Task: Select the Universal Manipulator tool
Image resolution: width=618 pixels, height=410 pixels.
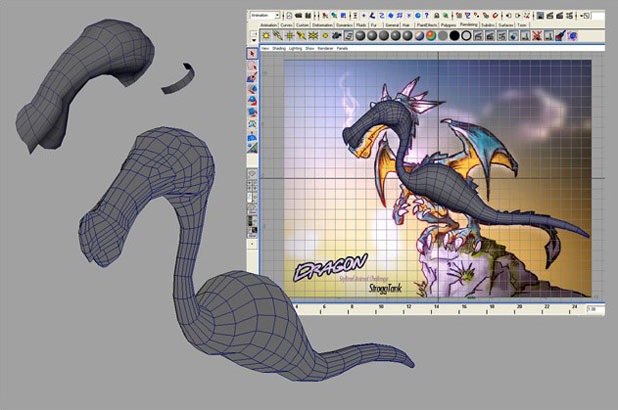Action: [x=252, y=124]
